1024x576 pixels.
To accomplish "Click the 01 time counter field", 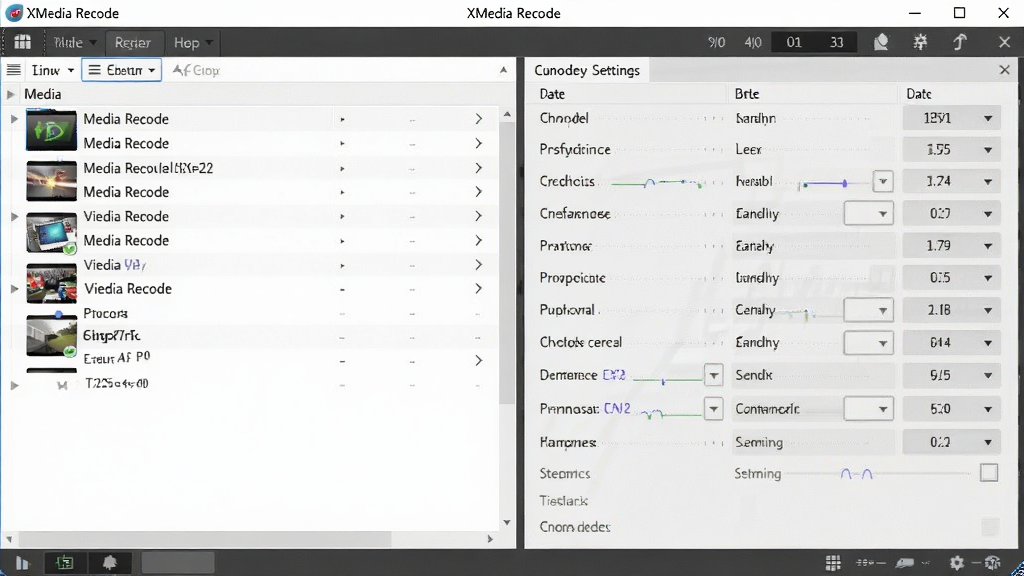I will [793, 42].
